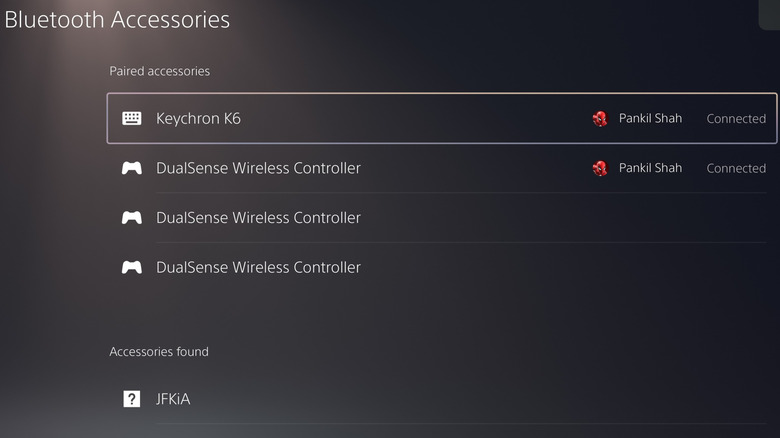Click Pankil Shah name in DualSense row

click(650, 168)
